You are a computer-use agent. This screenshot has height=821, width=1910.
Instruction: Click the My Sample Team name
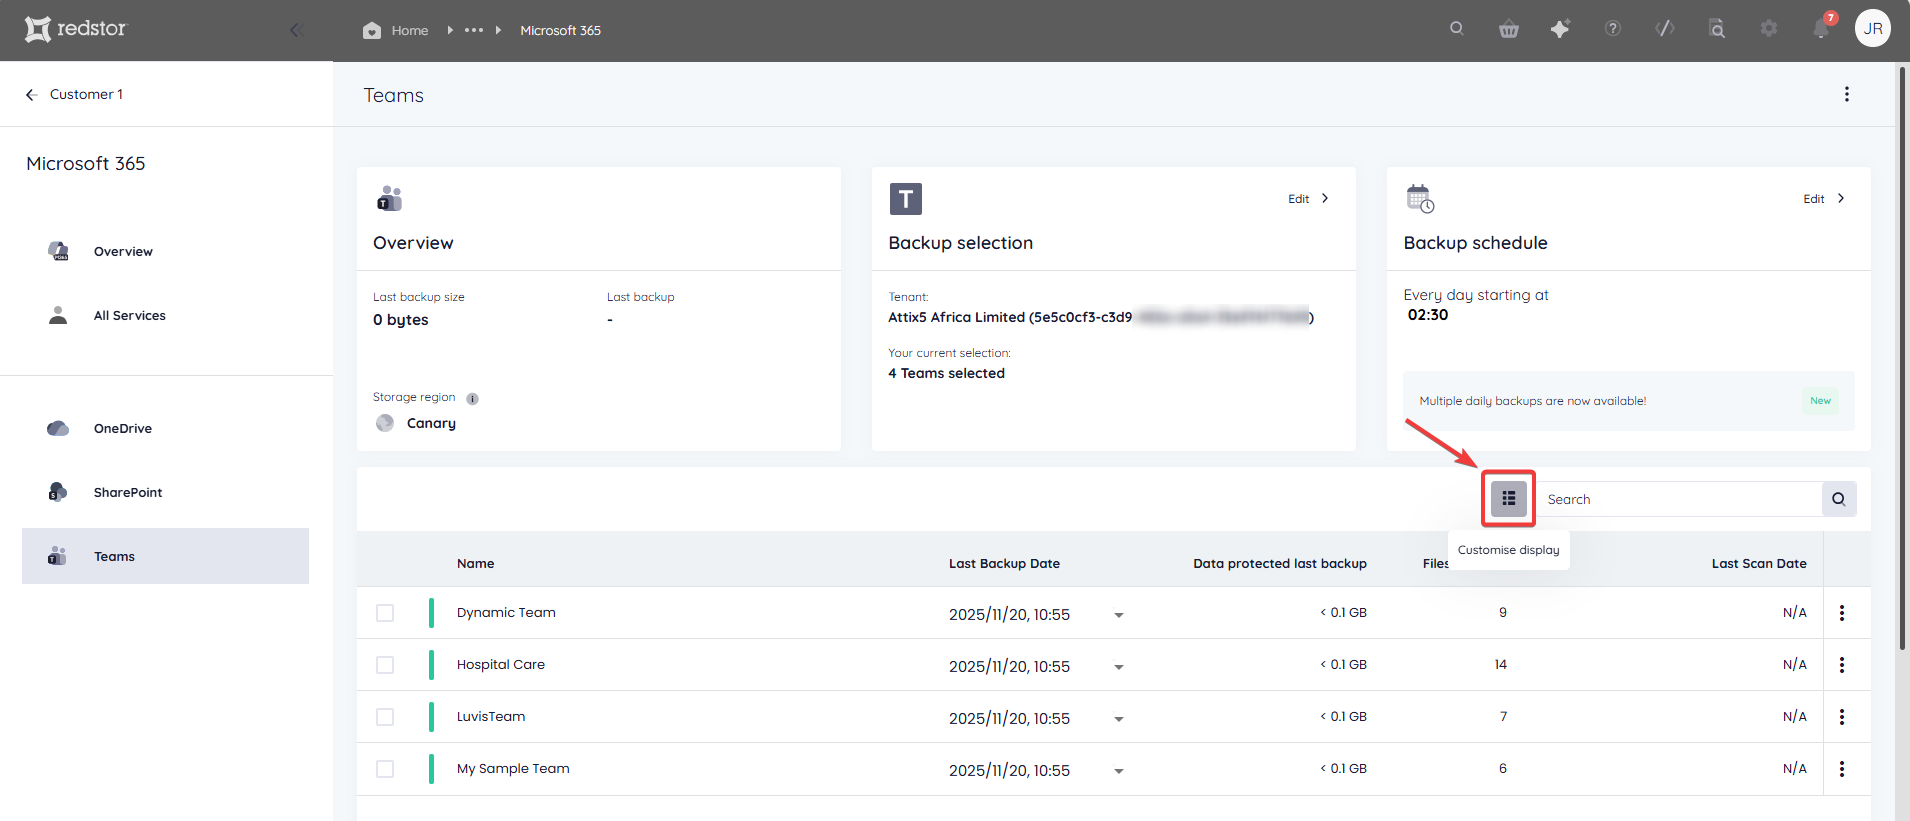click(513, 768)
